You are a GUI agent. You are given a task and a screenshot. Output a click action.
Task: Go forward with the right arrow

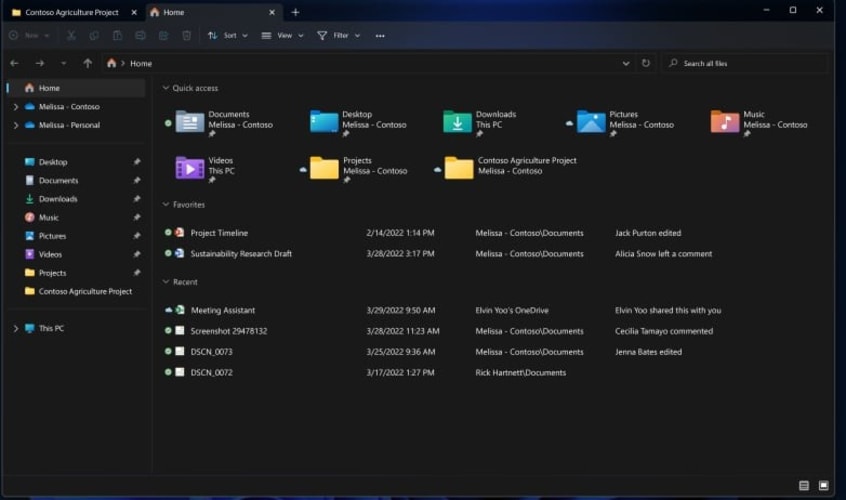click(x=40, y=63)
